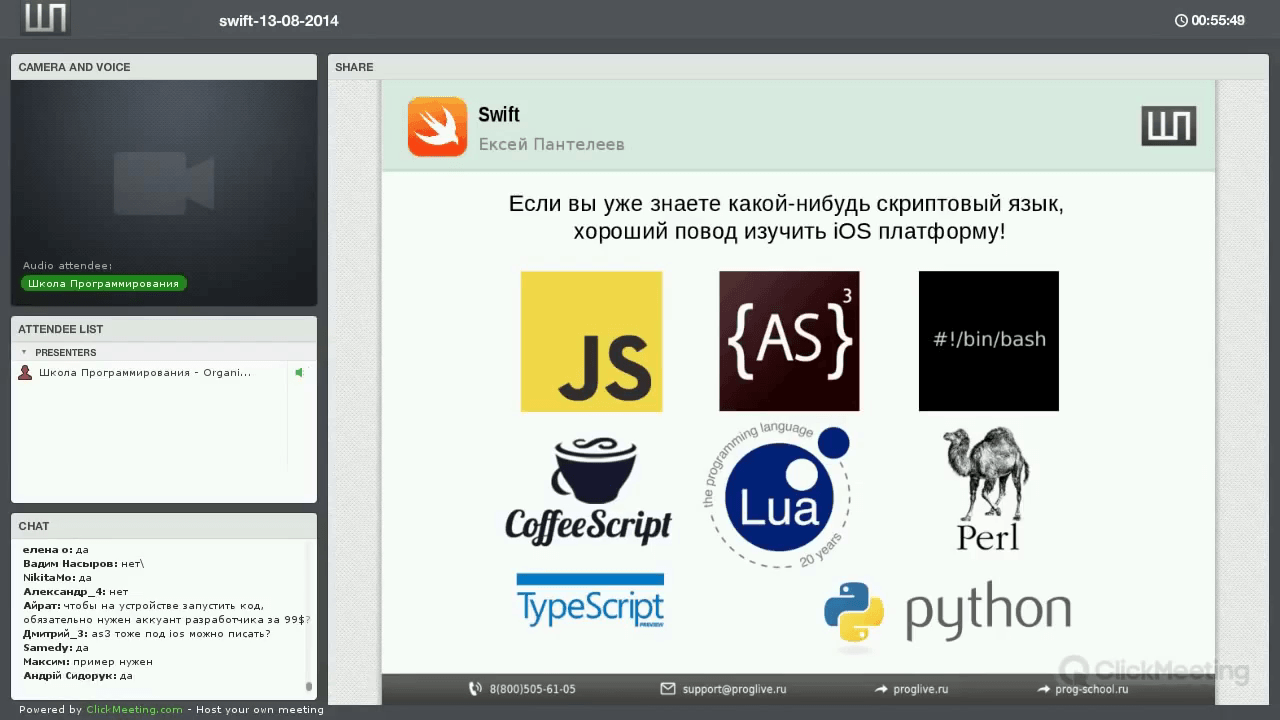1280x720 pixels.
Task: Click chat message "Александр_4: нет"
Action: pos(76,592)
